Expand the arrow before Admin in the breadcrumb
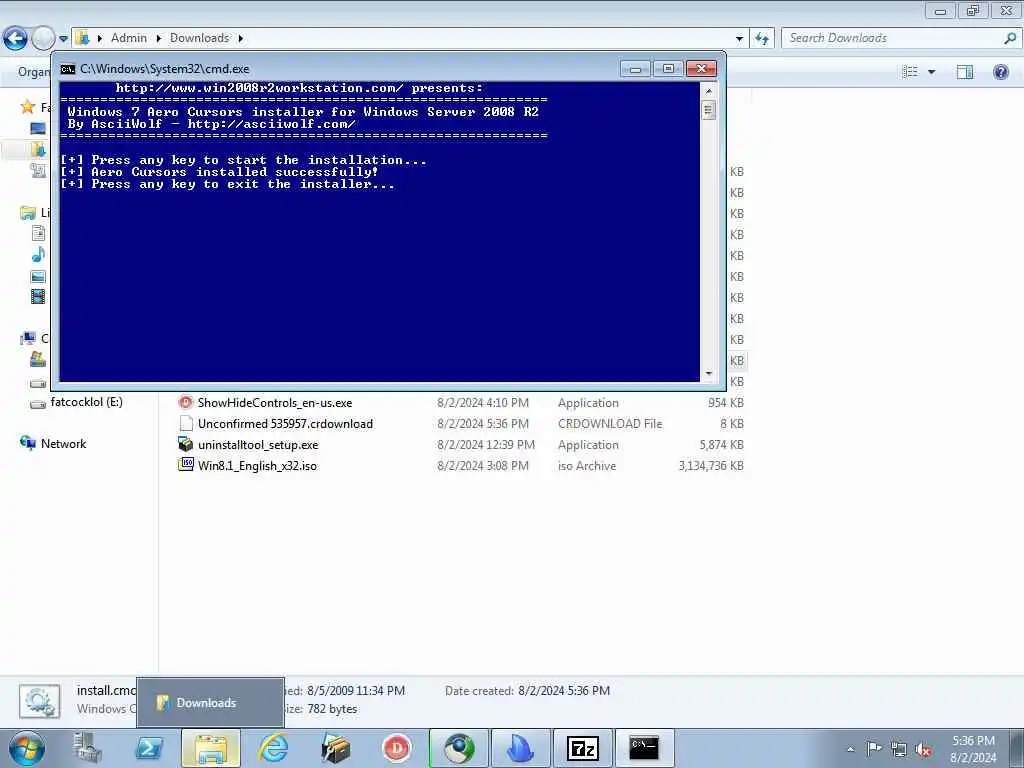 point(100,39)
